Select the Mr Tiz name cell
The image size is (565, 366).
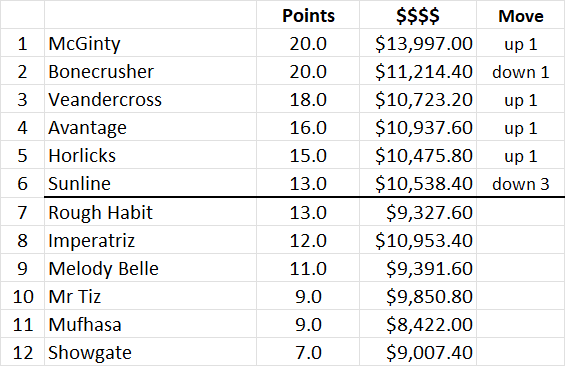pos(150,296)
